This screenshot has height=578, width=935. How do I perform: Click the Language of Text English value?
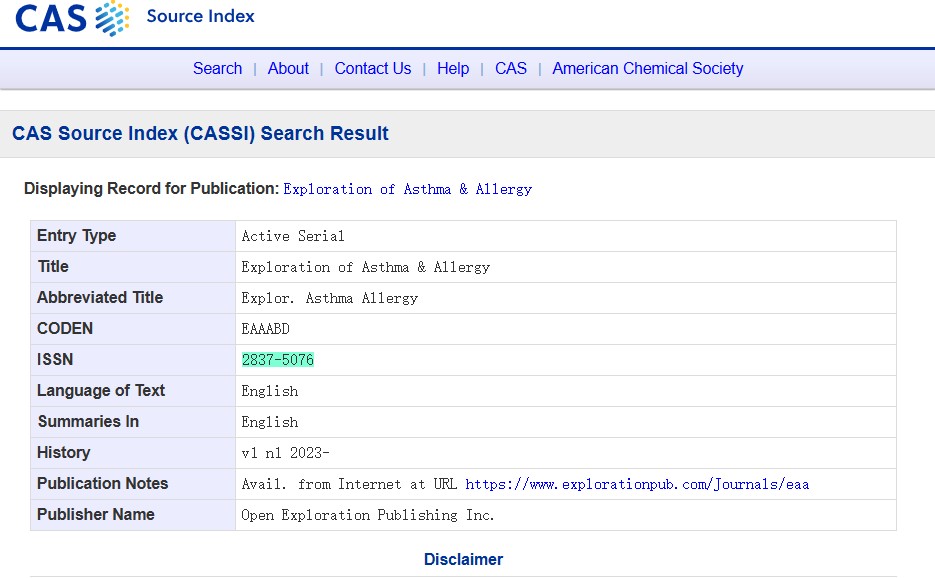[x=270, y=391]
